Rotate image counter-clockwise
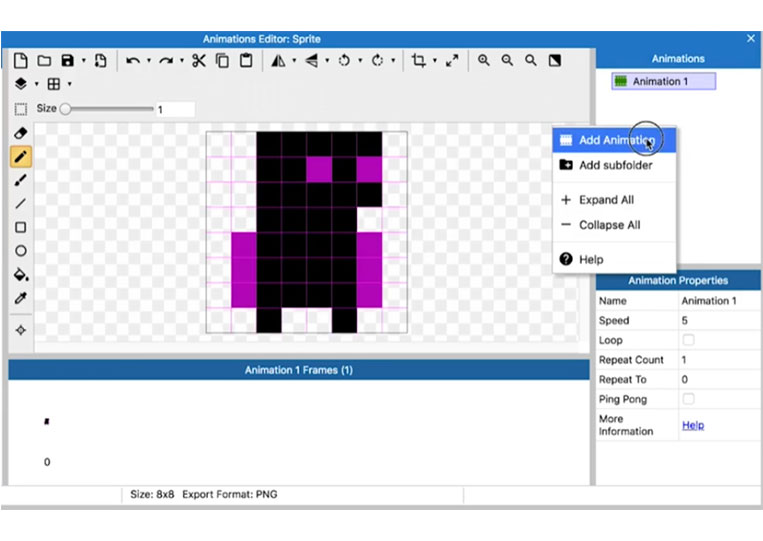This screenshot has width=763, height=541. click(344, 61)
